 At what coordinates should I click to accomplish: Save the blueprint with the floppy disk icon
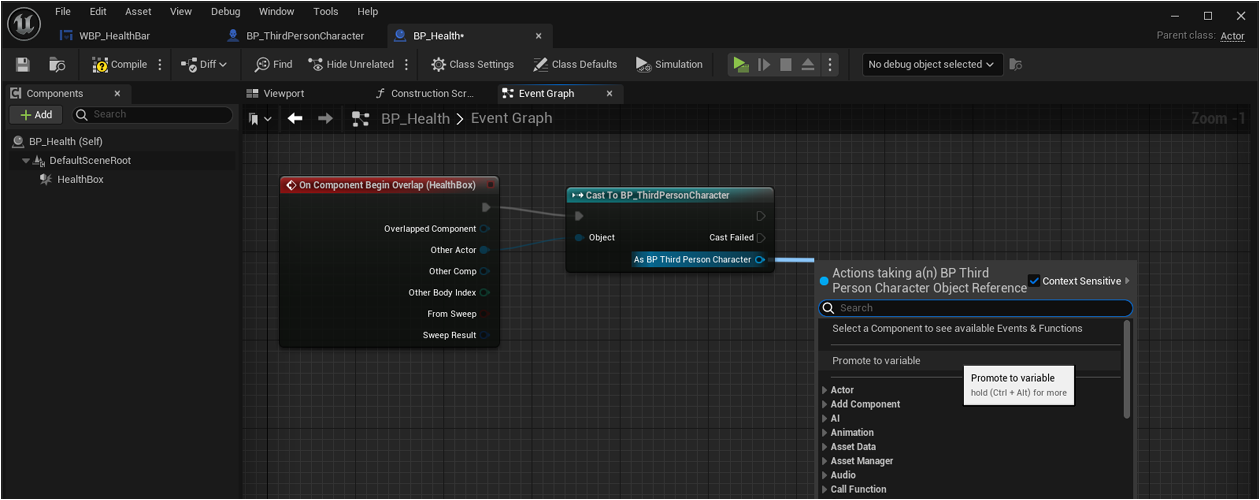(x=23, y=64)
